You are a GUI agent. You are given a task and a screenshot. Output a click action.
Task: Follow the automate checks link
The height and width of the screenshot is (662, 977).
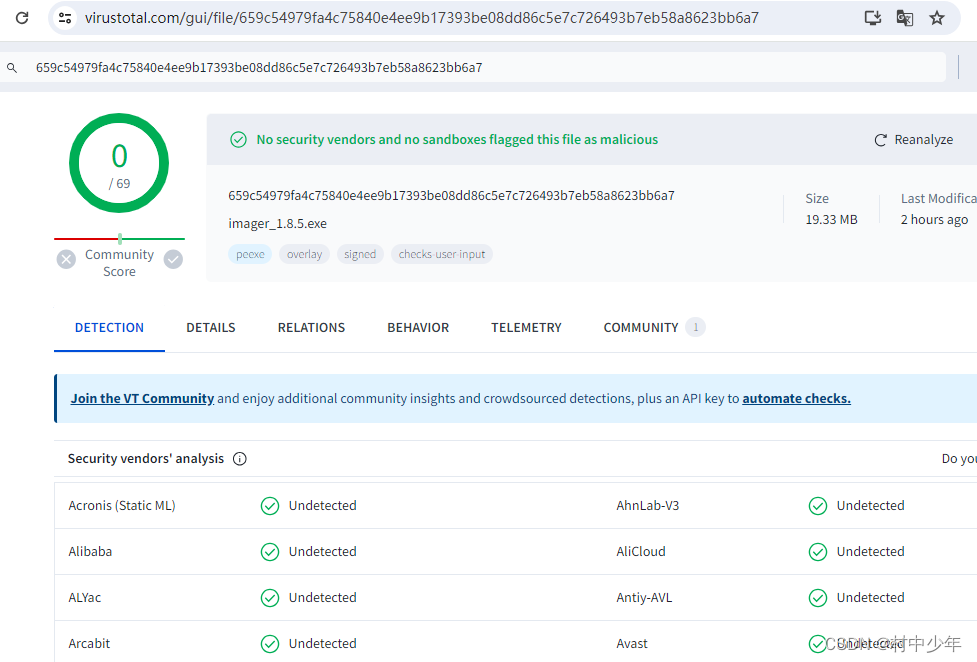click(x=796, y=398)
